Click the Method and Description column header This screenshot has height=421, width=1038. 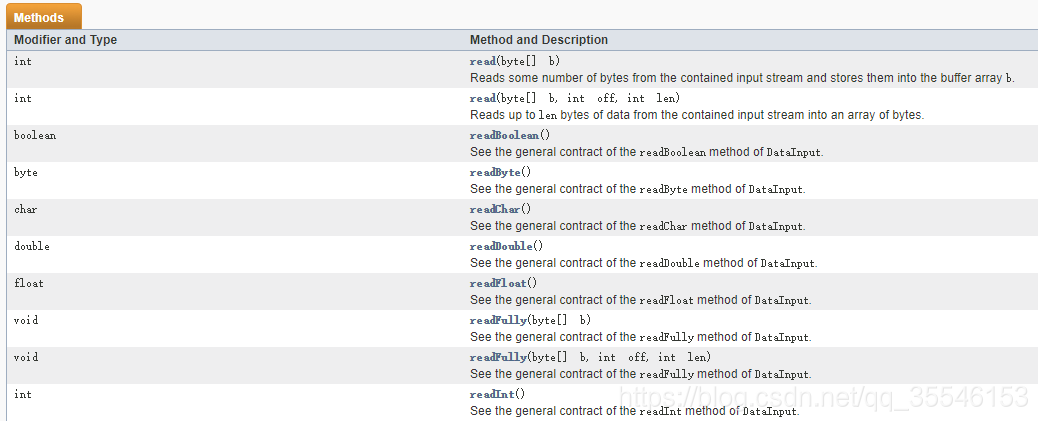point(538,40)
